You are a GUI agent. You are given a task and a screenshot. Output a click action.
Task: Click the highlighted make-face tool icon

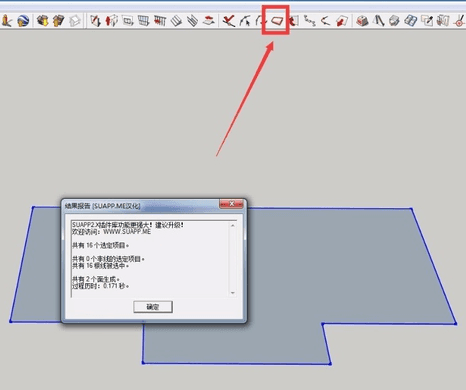(x=276, y=21)
